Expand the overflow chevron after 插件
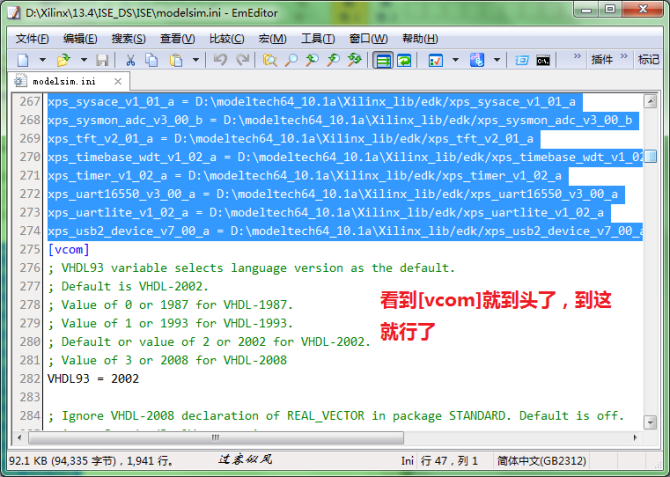 [x=623, y=56]
